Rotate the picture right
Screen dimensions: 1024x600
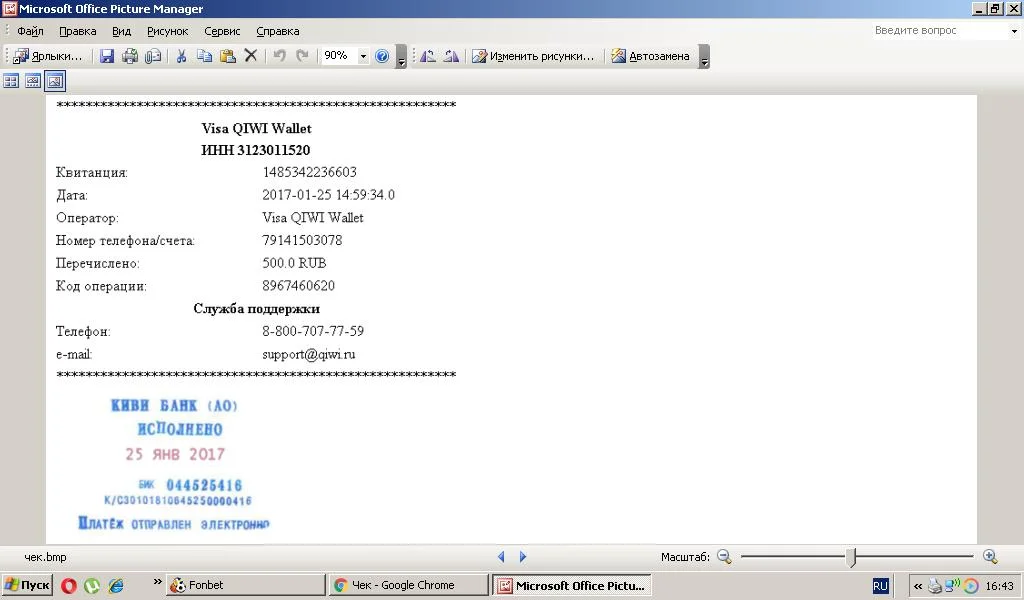point(451,56)
